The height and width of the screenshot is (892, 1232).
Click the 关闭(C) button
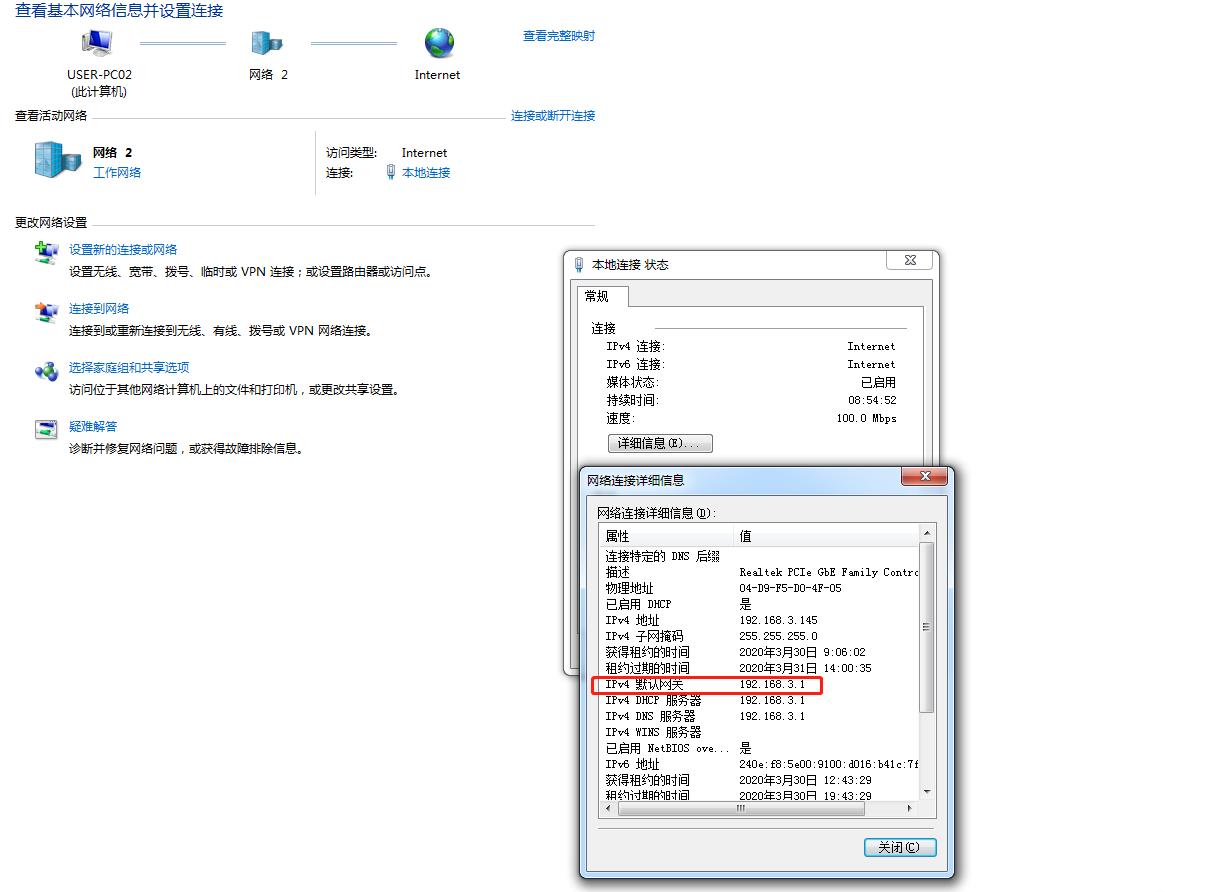tap(898, 847)
